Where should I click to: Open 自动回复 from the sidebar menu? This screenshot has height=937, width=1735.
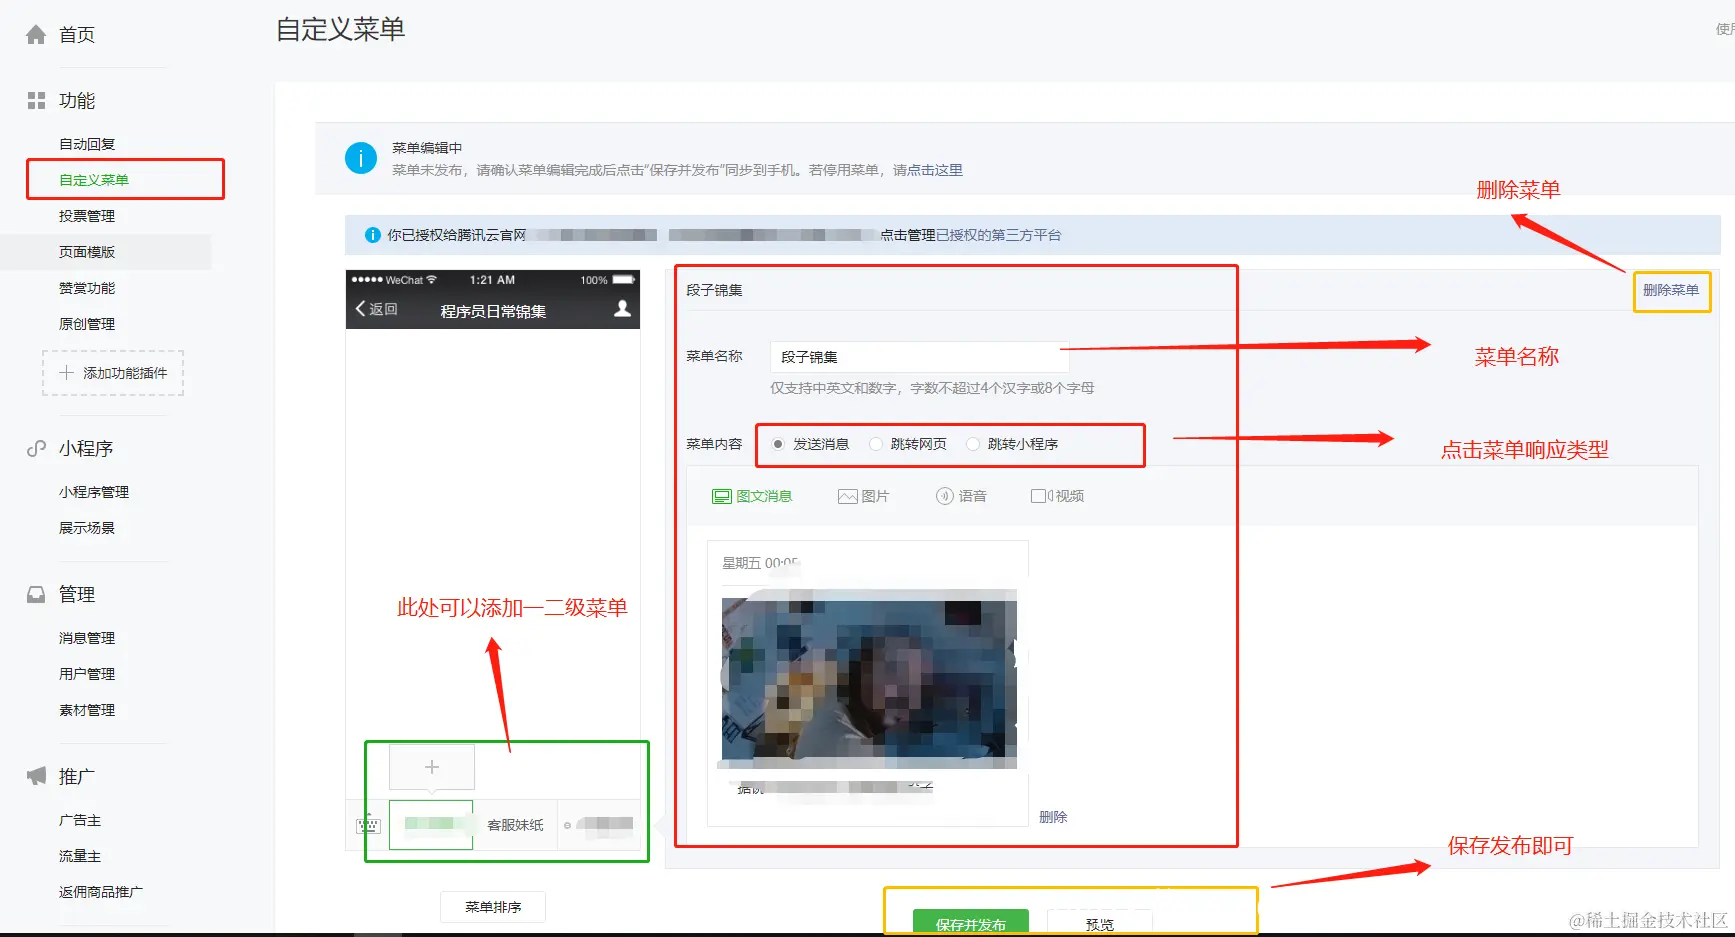(88, 143)
